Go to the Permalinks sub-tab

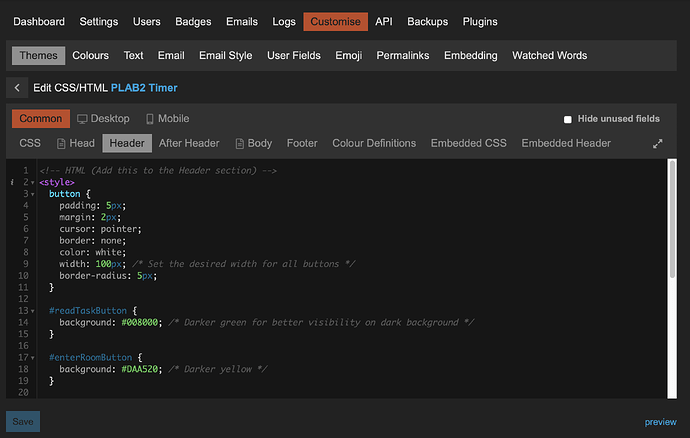click(x=403, y=55)
